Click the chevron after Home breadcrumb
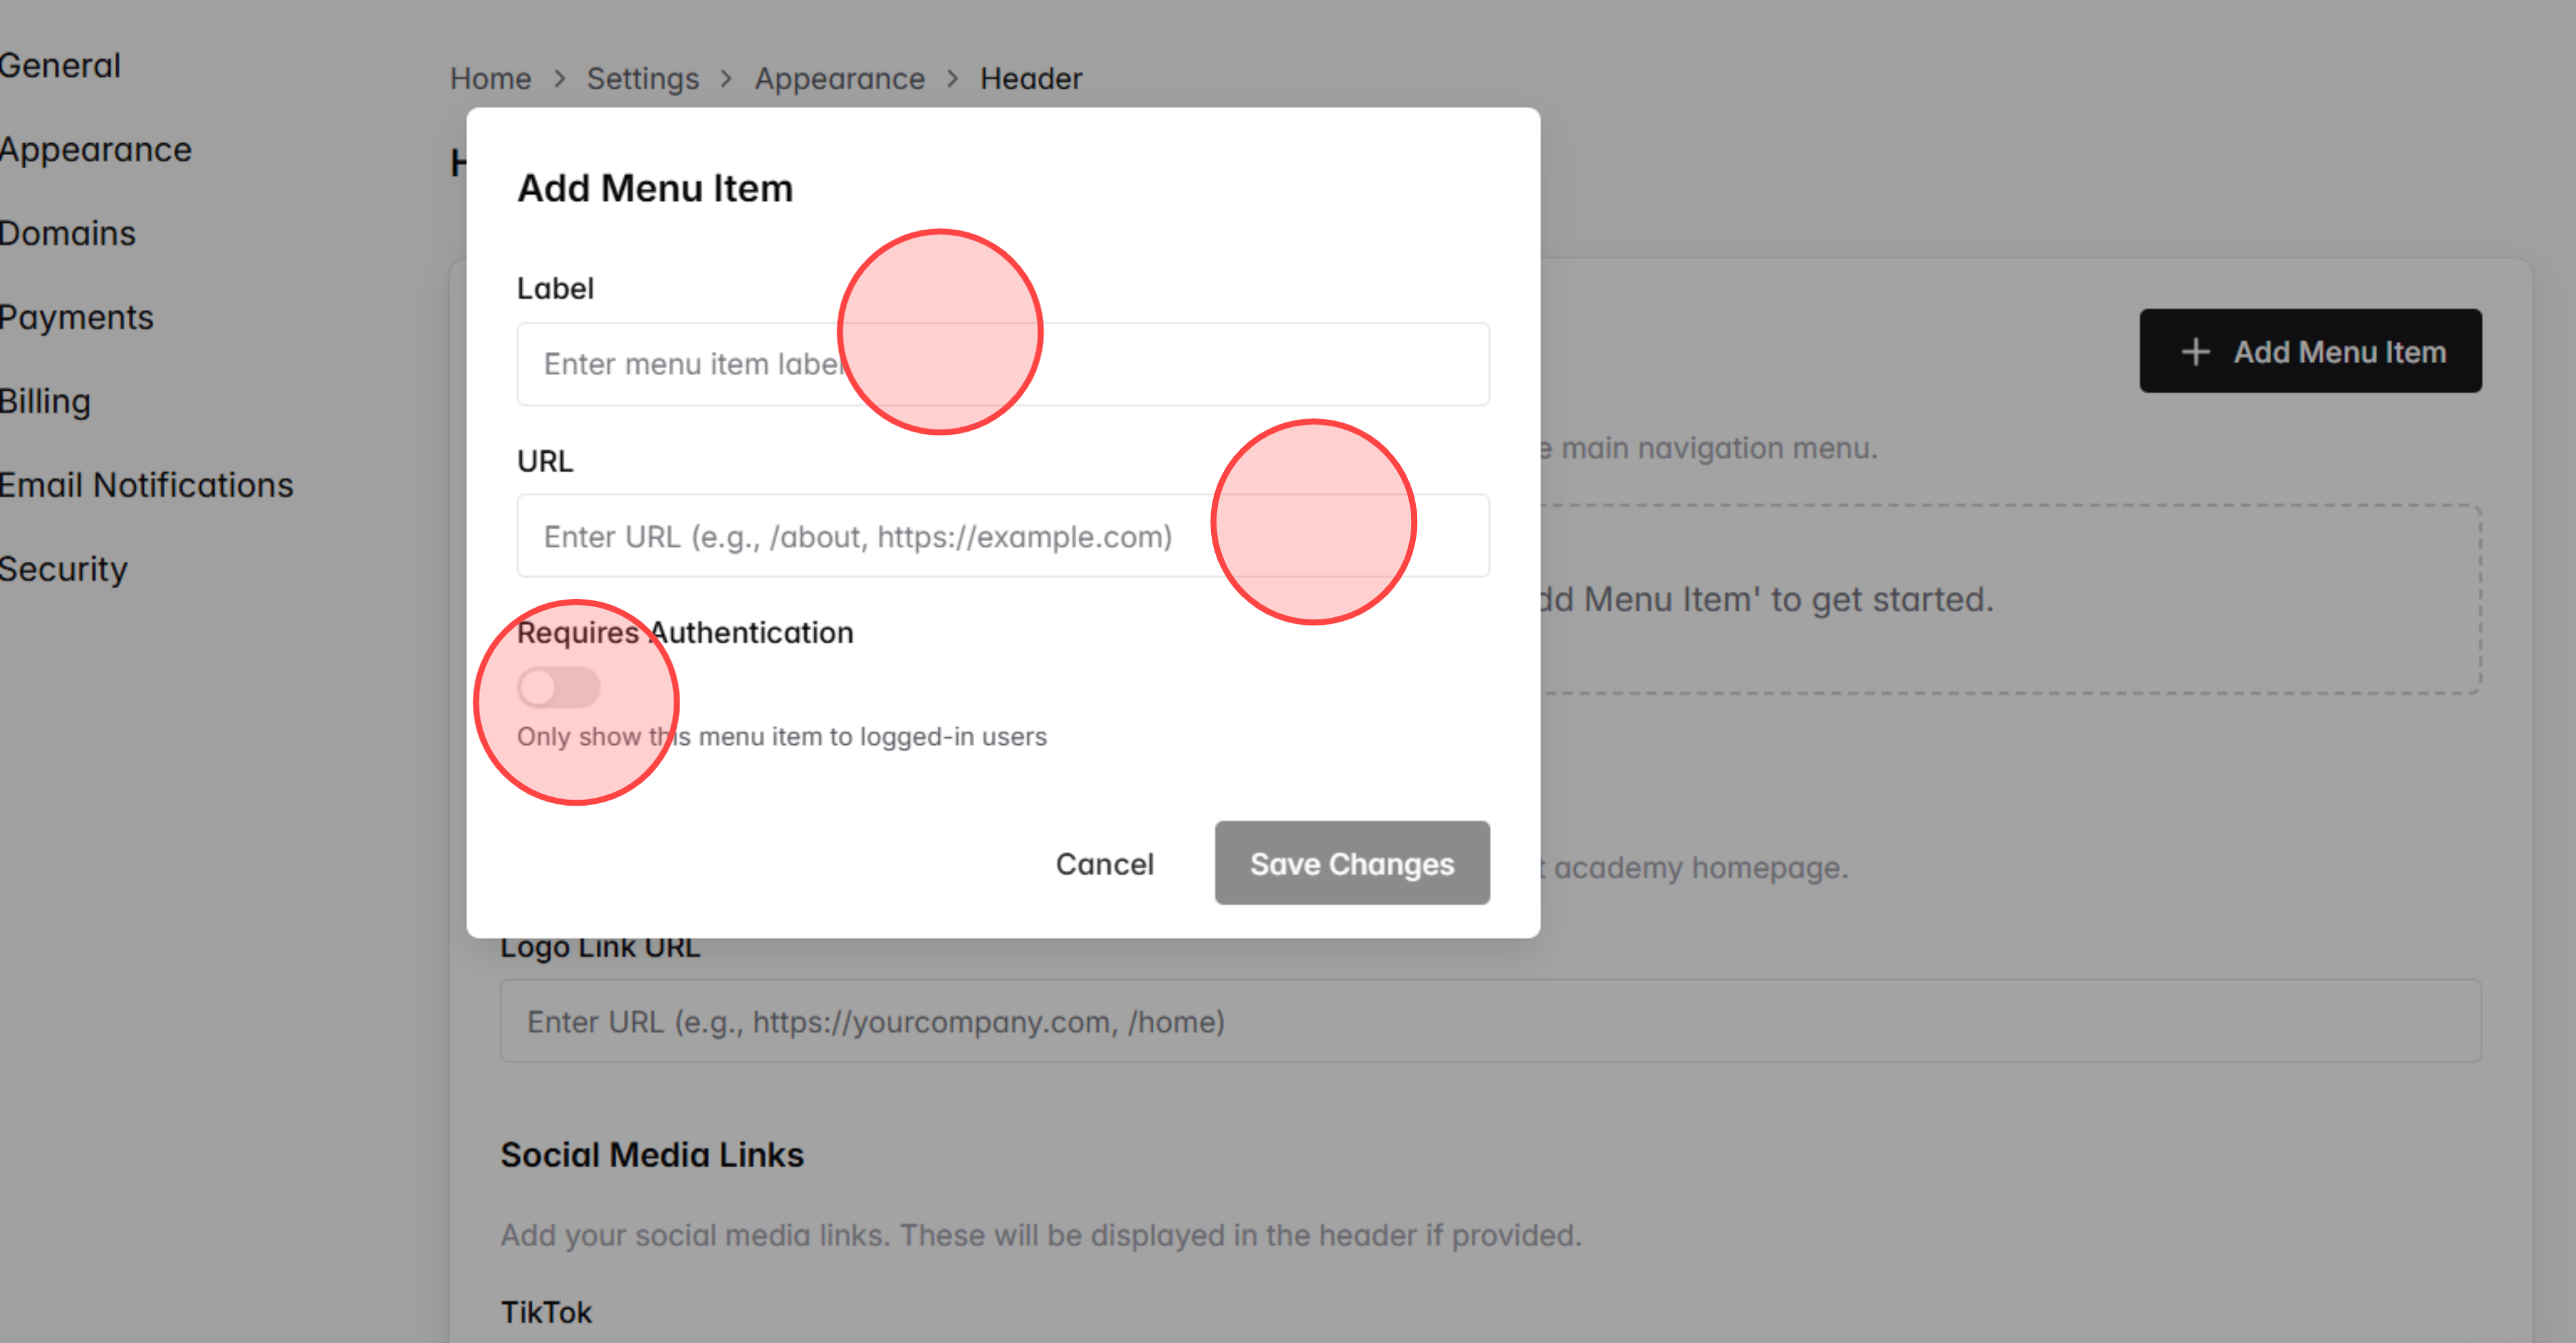 click(x=560, y=78)
